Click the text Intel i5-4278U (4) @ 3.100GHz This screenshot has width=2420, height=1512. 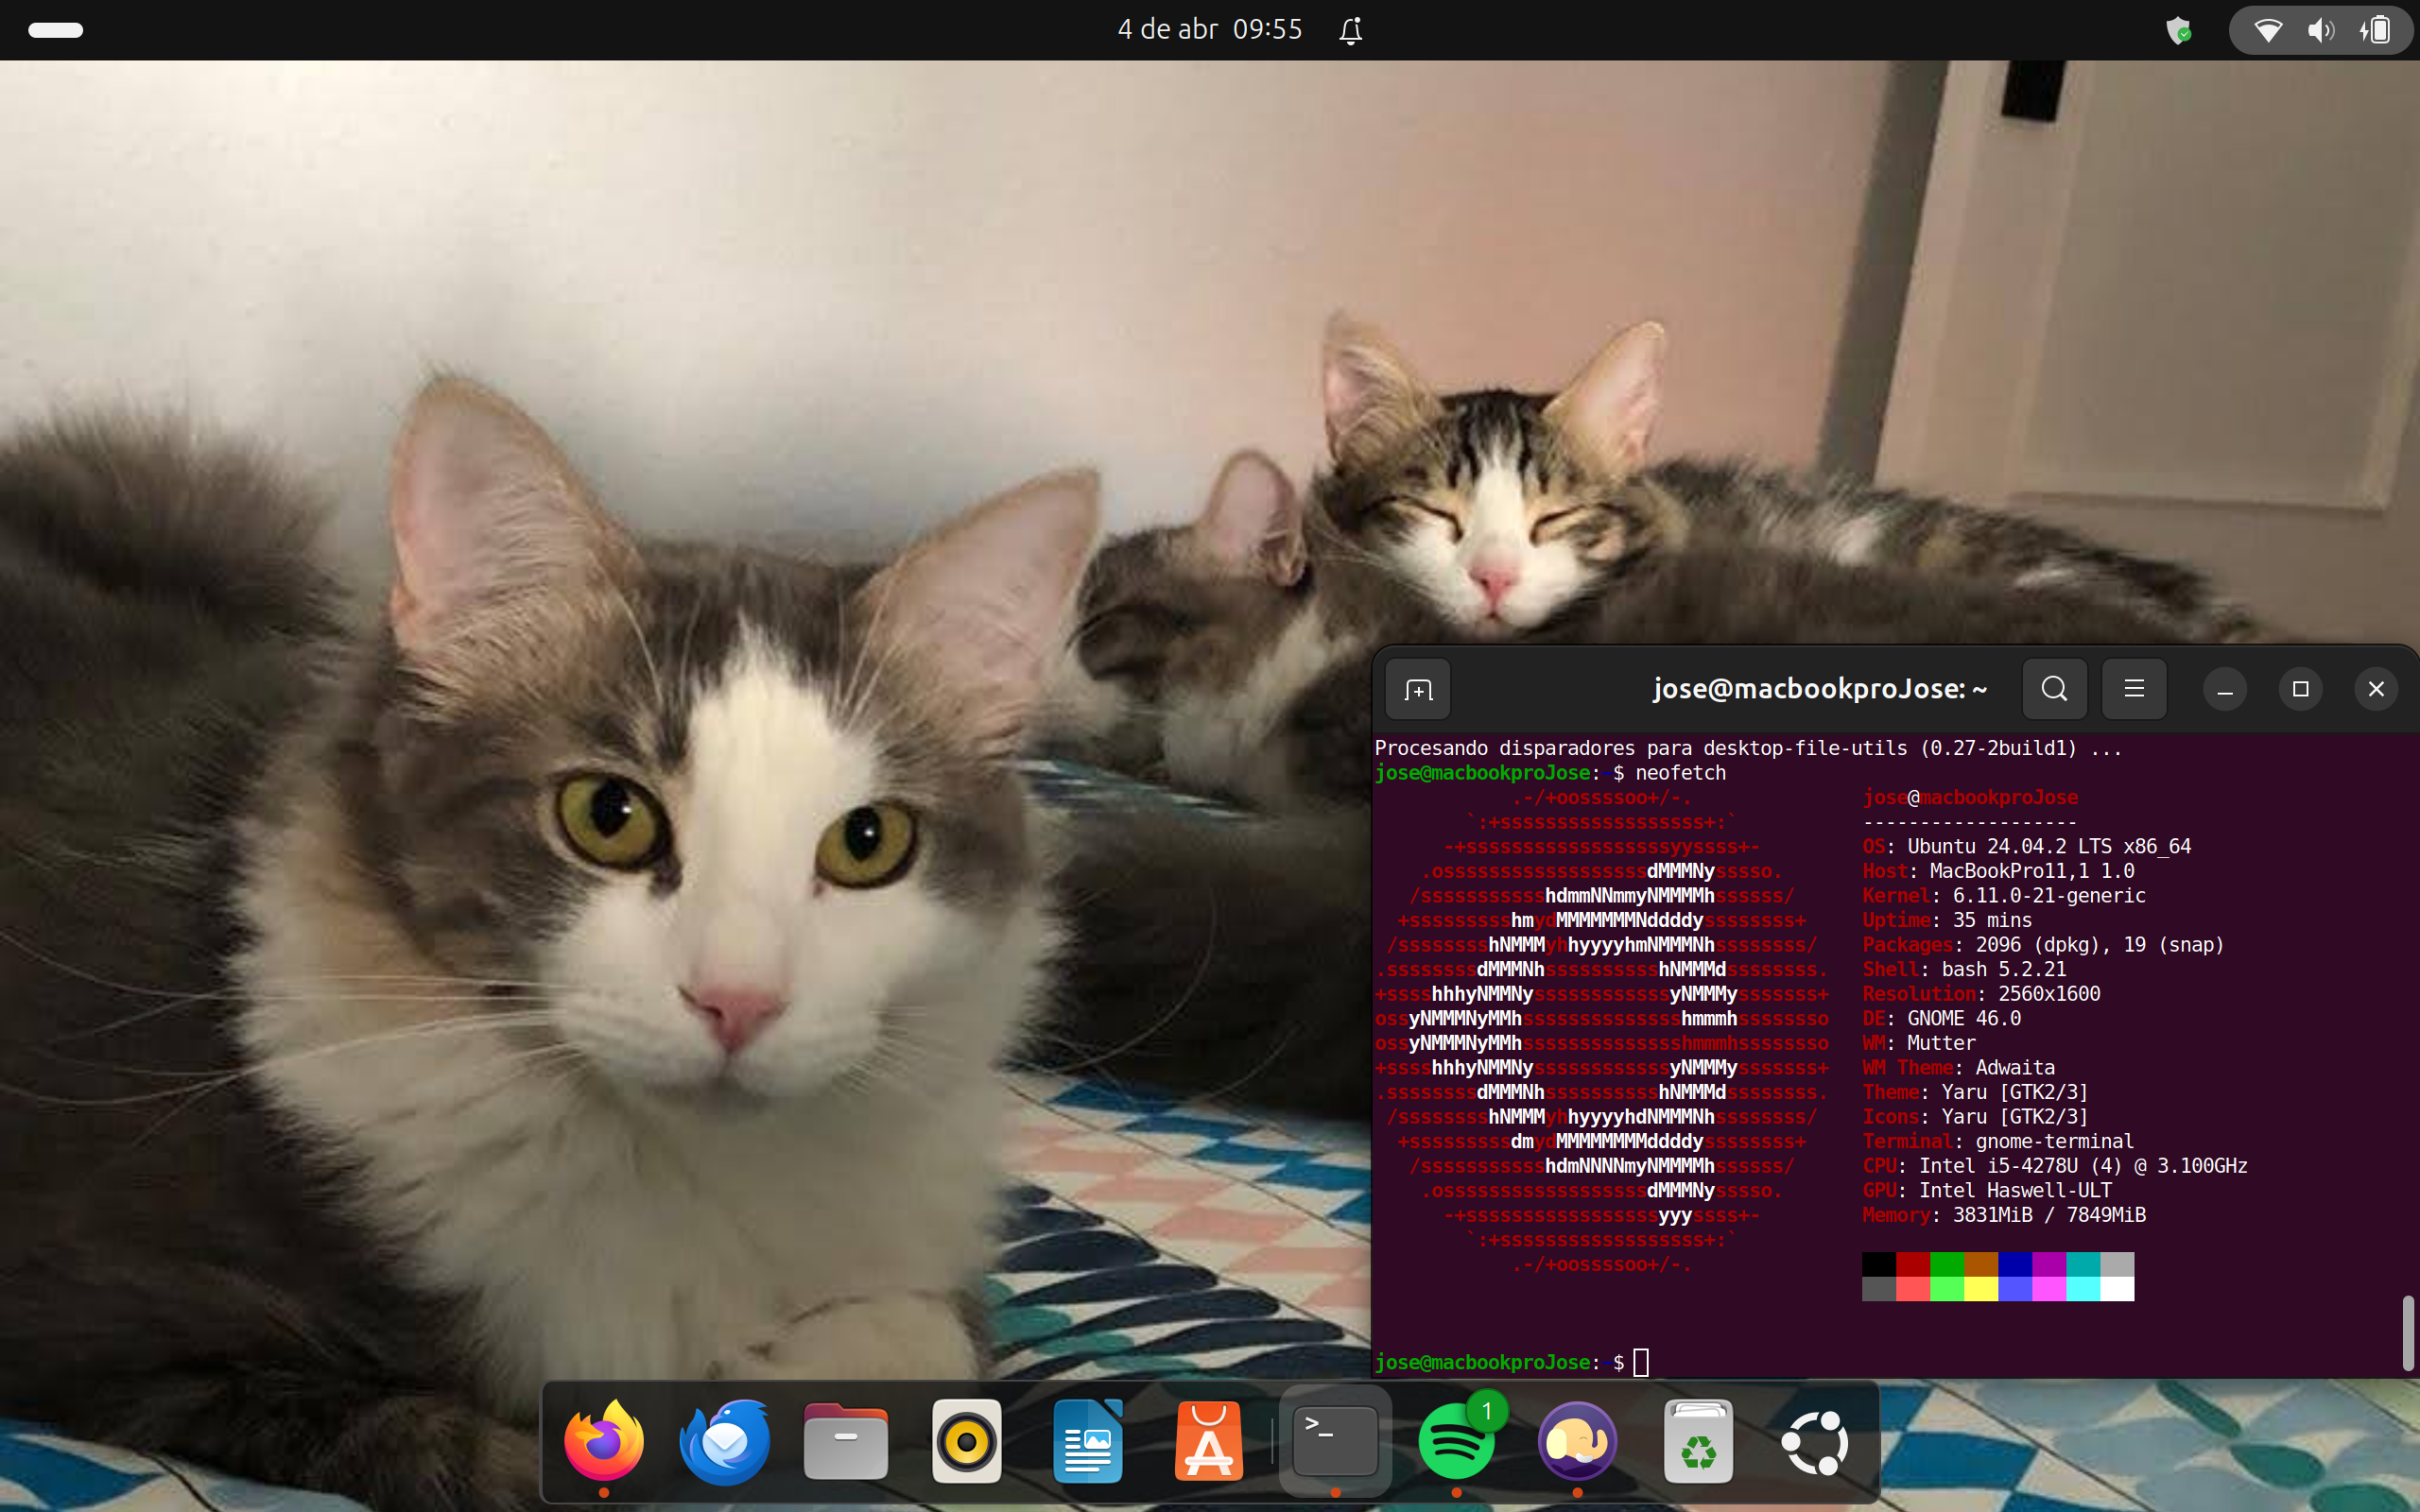point(2083,1166)
